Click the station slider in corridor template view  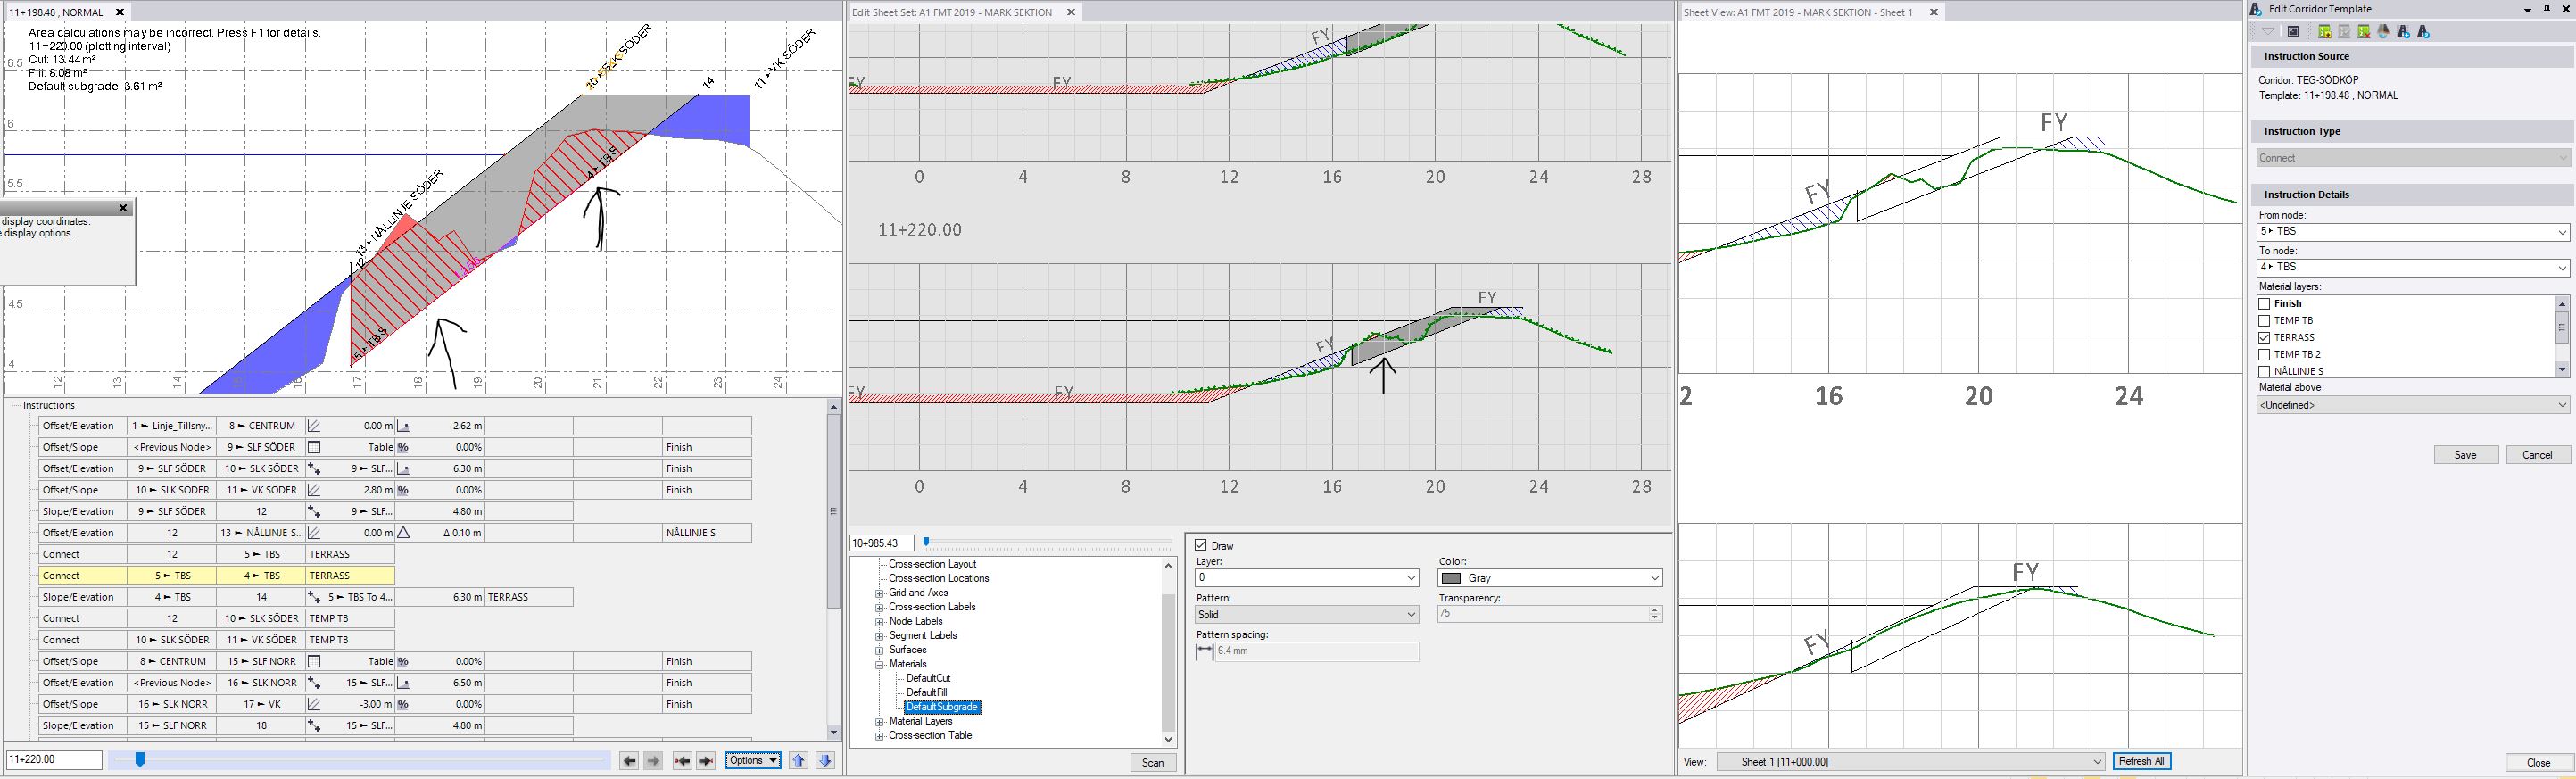coord(140,760)
